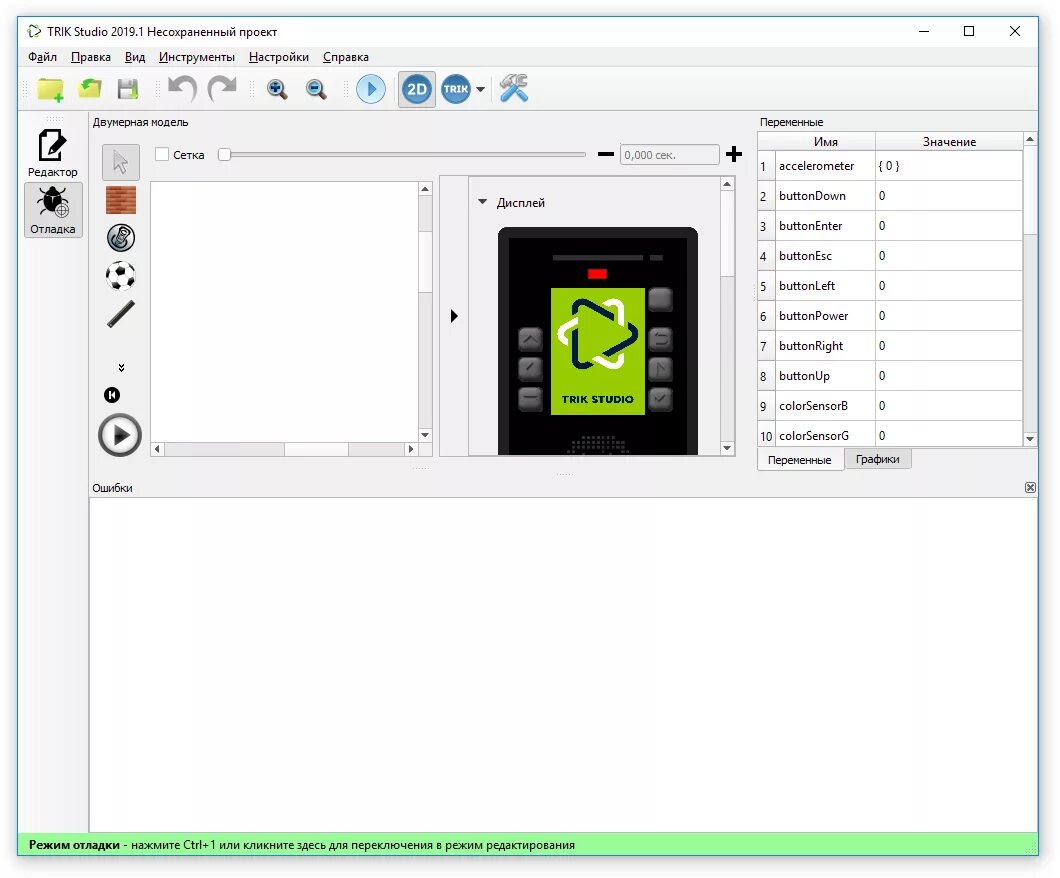The height and width of the screenshot is (878, 1060).
Task: Save the project with the floppy disk icon
Action: 128,89
